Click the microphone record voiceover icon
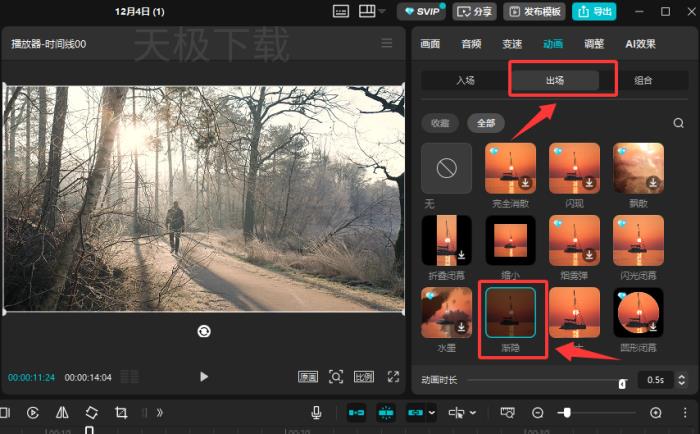 [316, 412]
